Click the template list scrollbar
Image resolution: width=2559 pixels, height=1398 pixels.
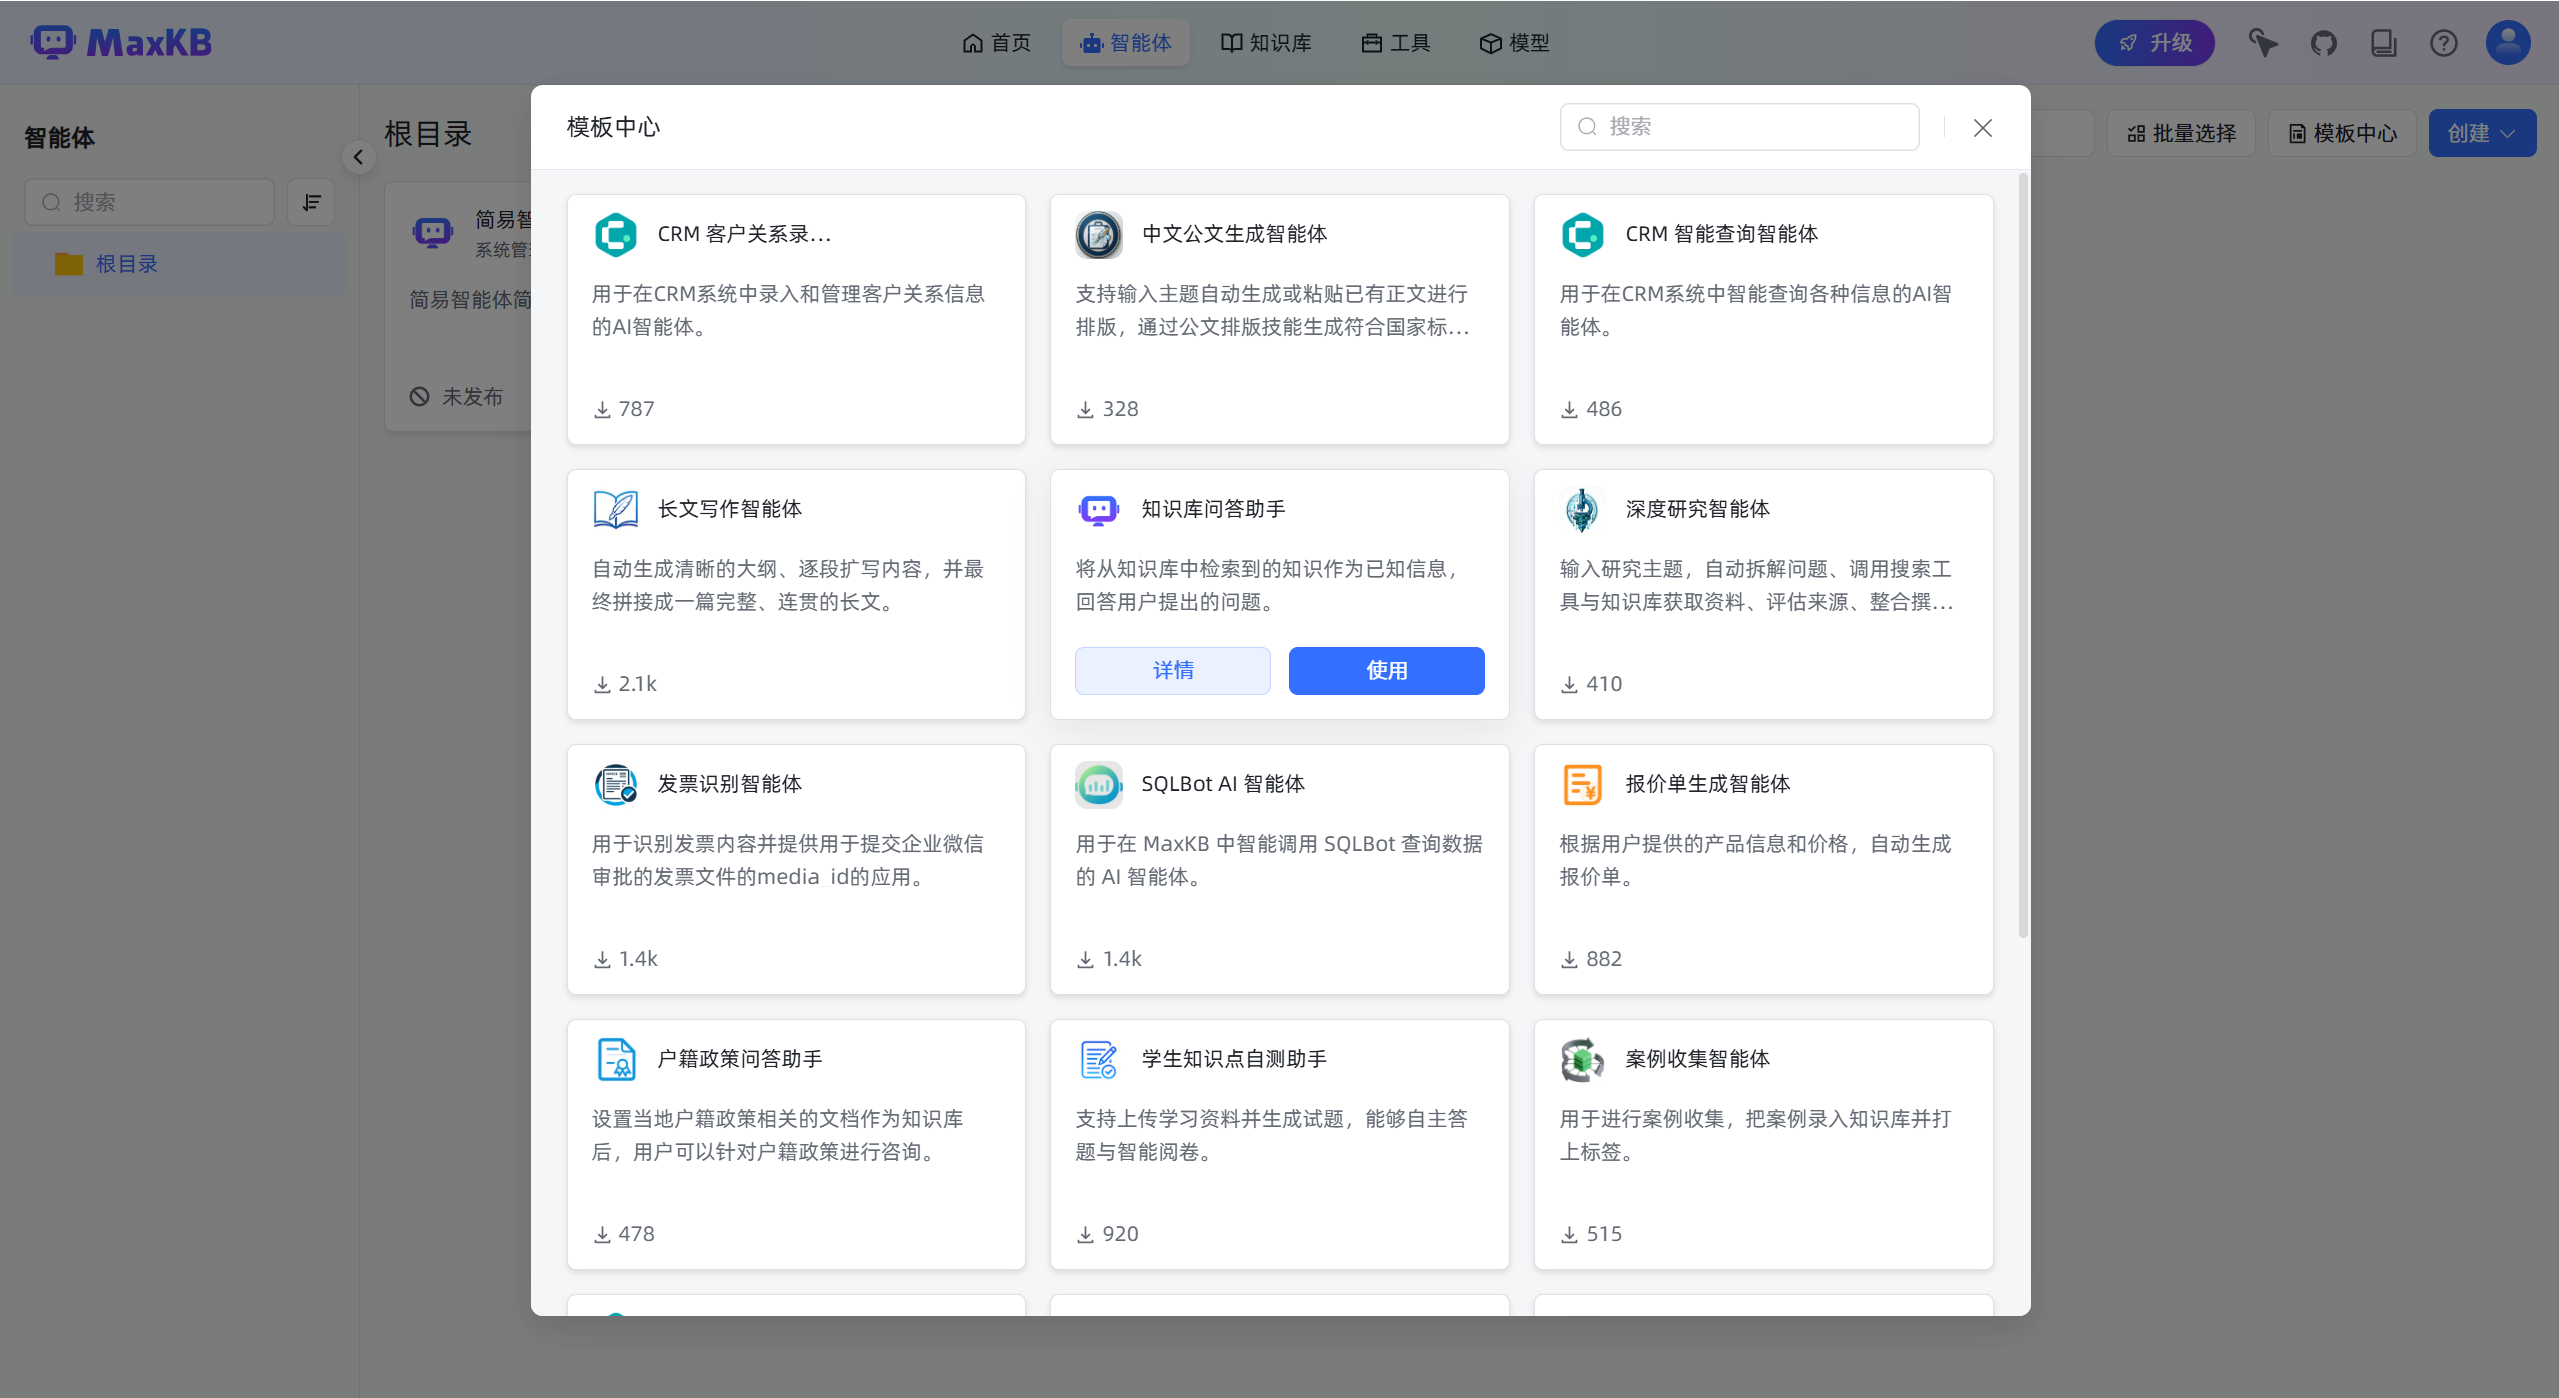coord(2024,556)
